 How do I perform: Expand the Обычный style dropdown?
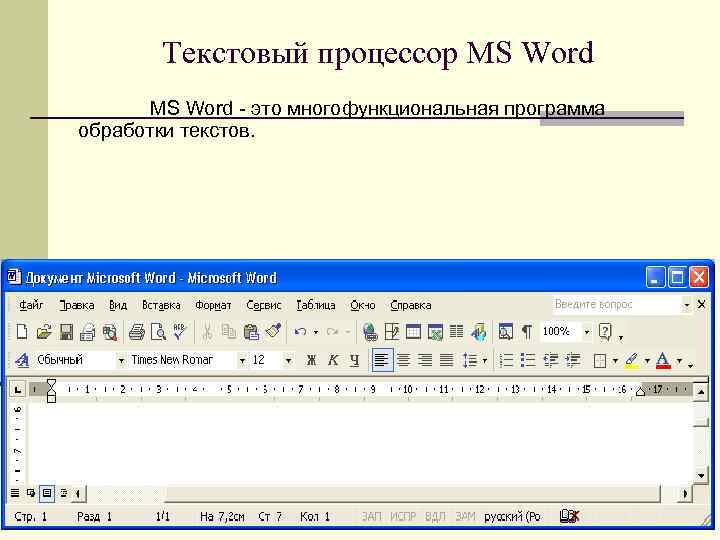(x=121, y=361)
